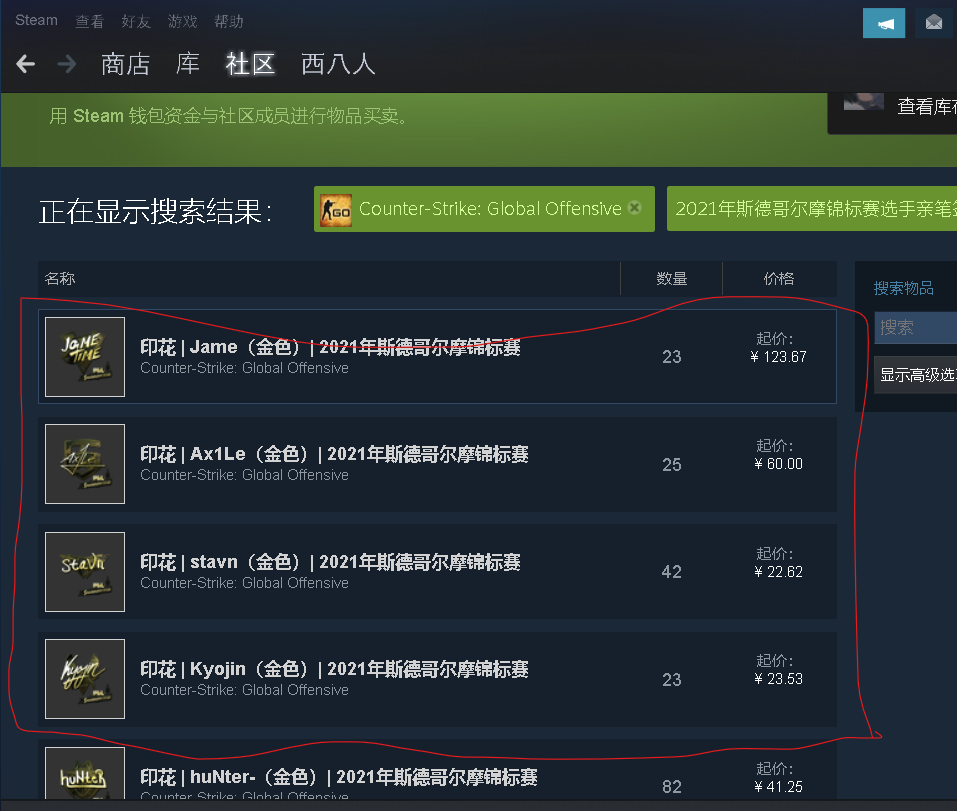Open the 好友 menu
957x811 pixels.
[135, 21]
